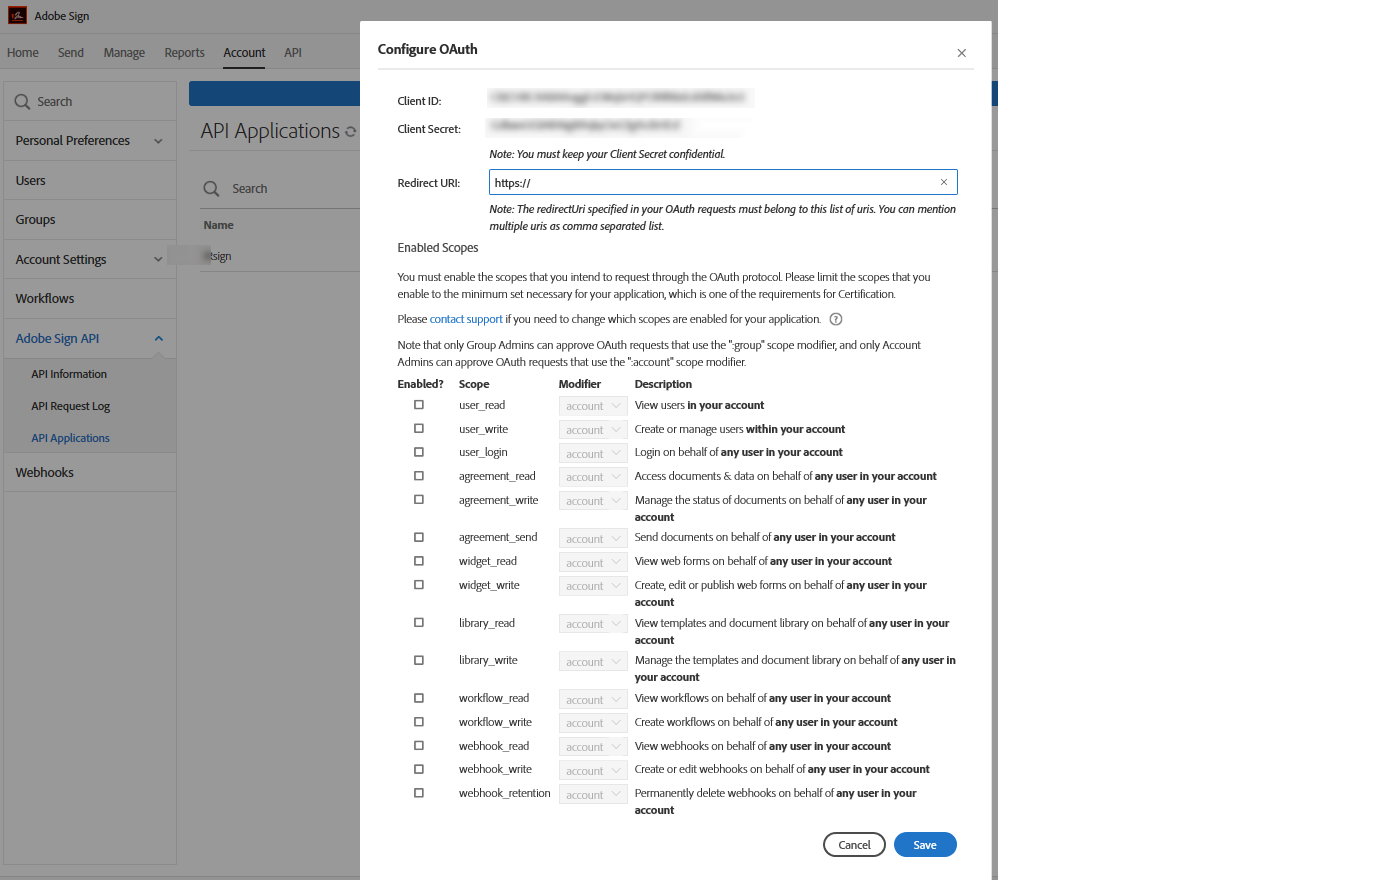The height and width of the screenshot is (880, 1390).
Task: Collapse the Adobe Sign API section
Action: click(158, 338)
